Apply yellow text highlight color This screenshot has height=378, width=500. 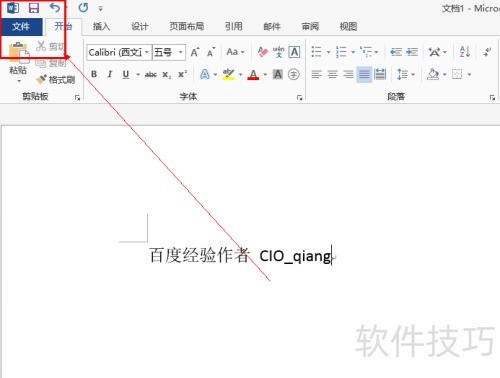pos(228,74)
